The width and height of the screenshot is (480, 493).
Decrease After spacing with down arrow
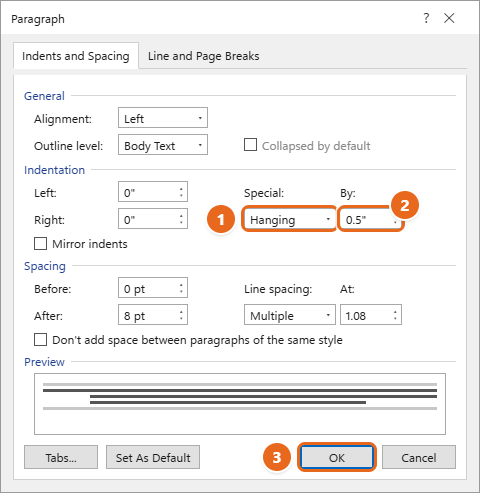point(181,318)
